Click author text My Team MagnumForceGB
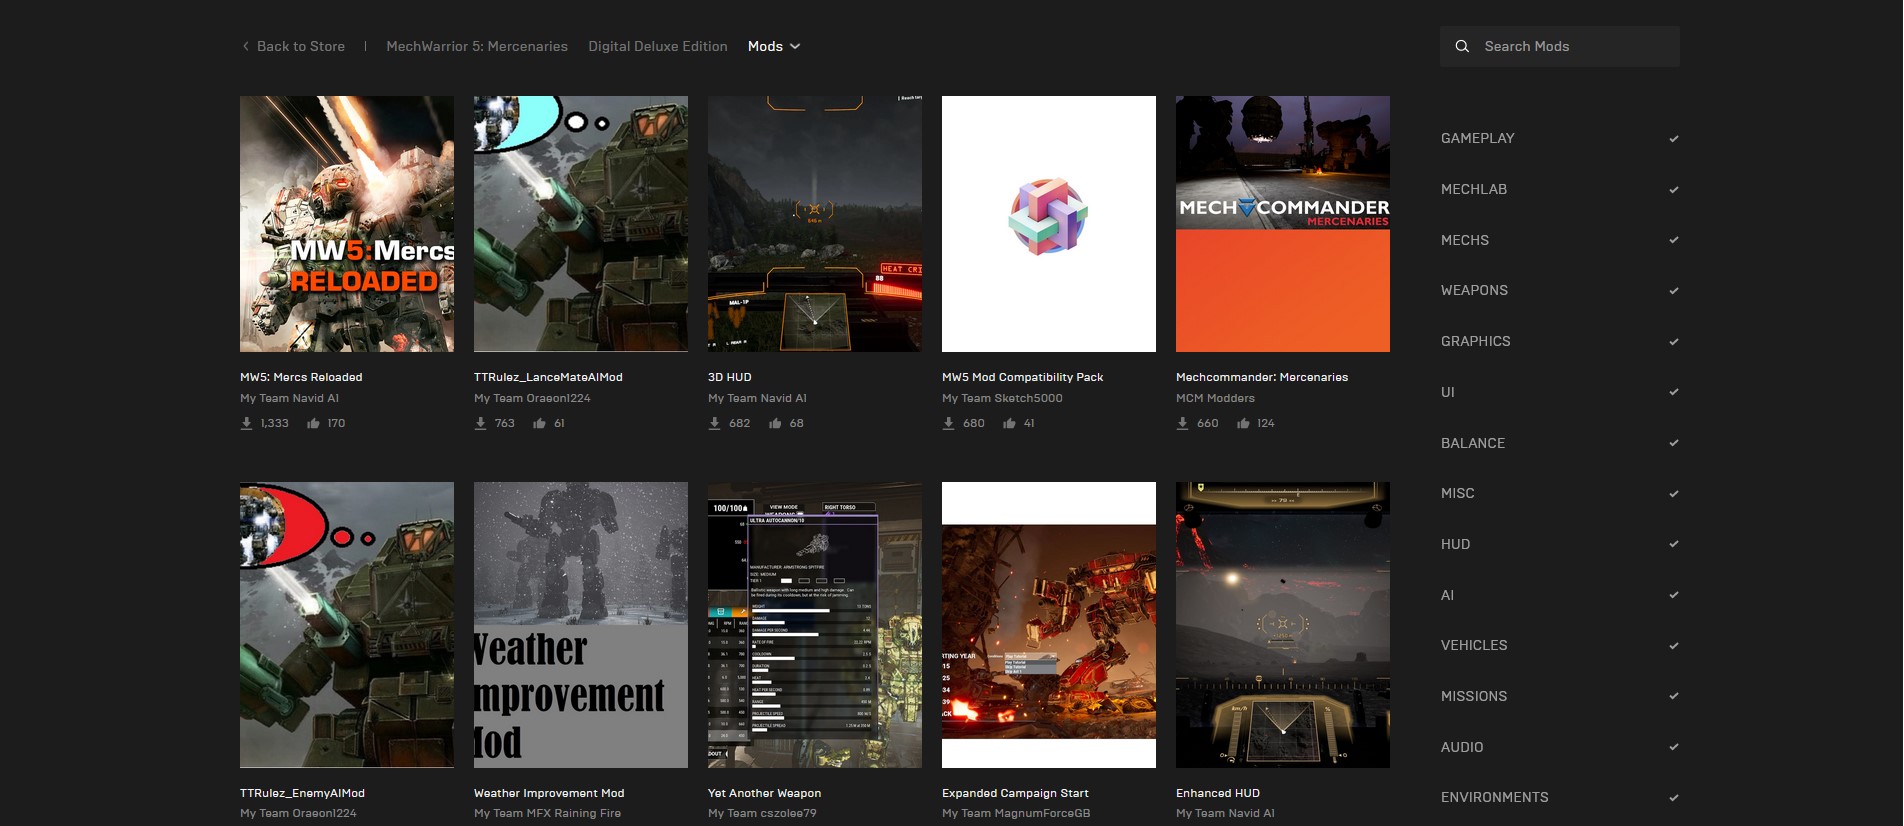This screenshot has width=1904, height=826. click(1016, 813)
